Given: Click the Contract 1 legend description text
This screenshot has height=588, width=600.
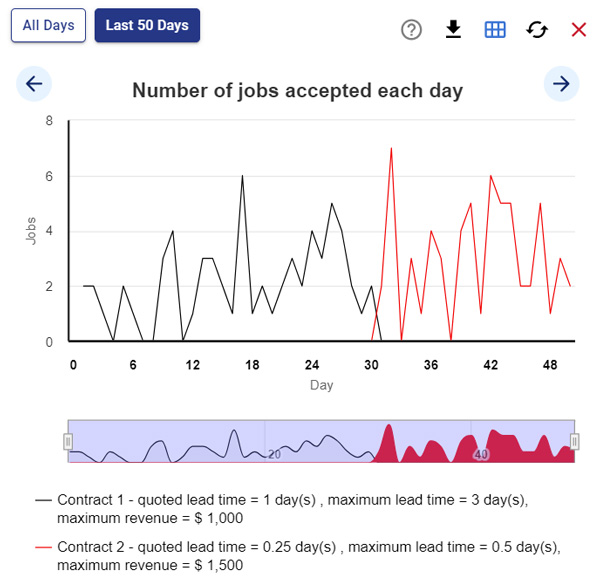Looking at the screenshot, I should coord(292,509).
